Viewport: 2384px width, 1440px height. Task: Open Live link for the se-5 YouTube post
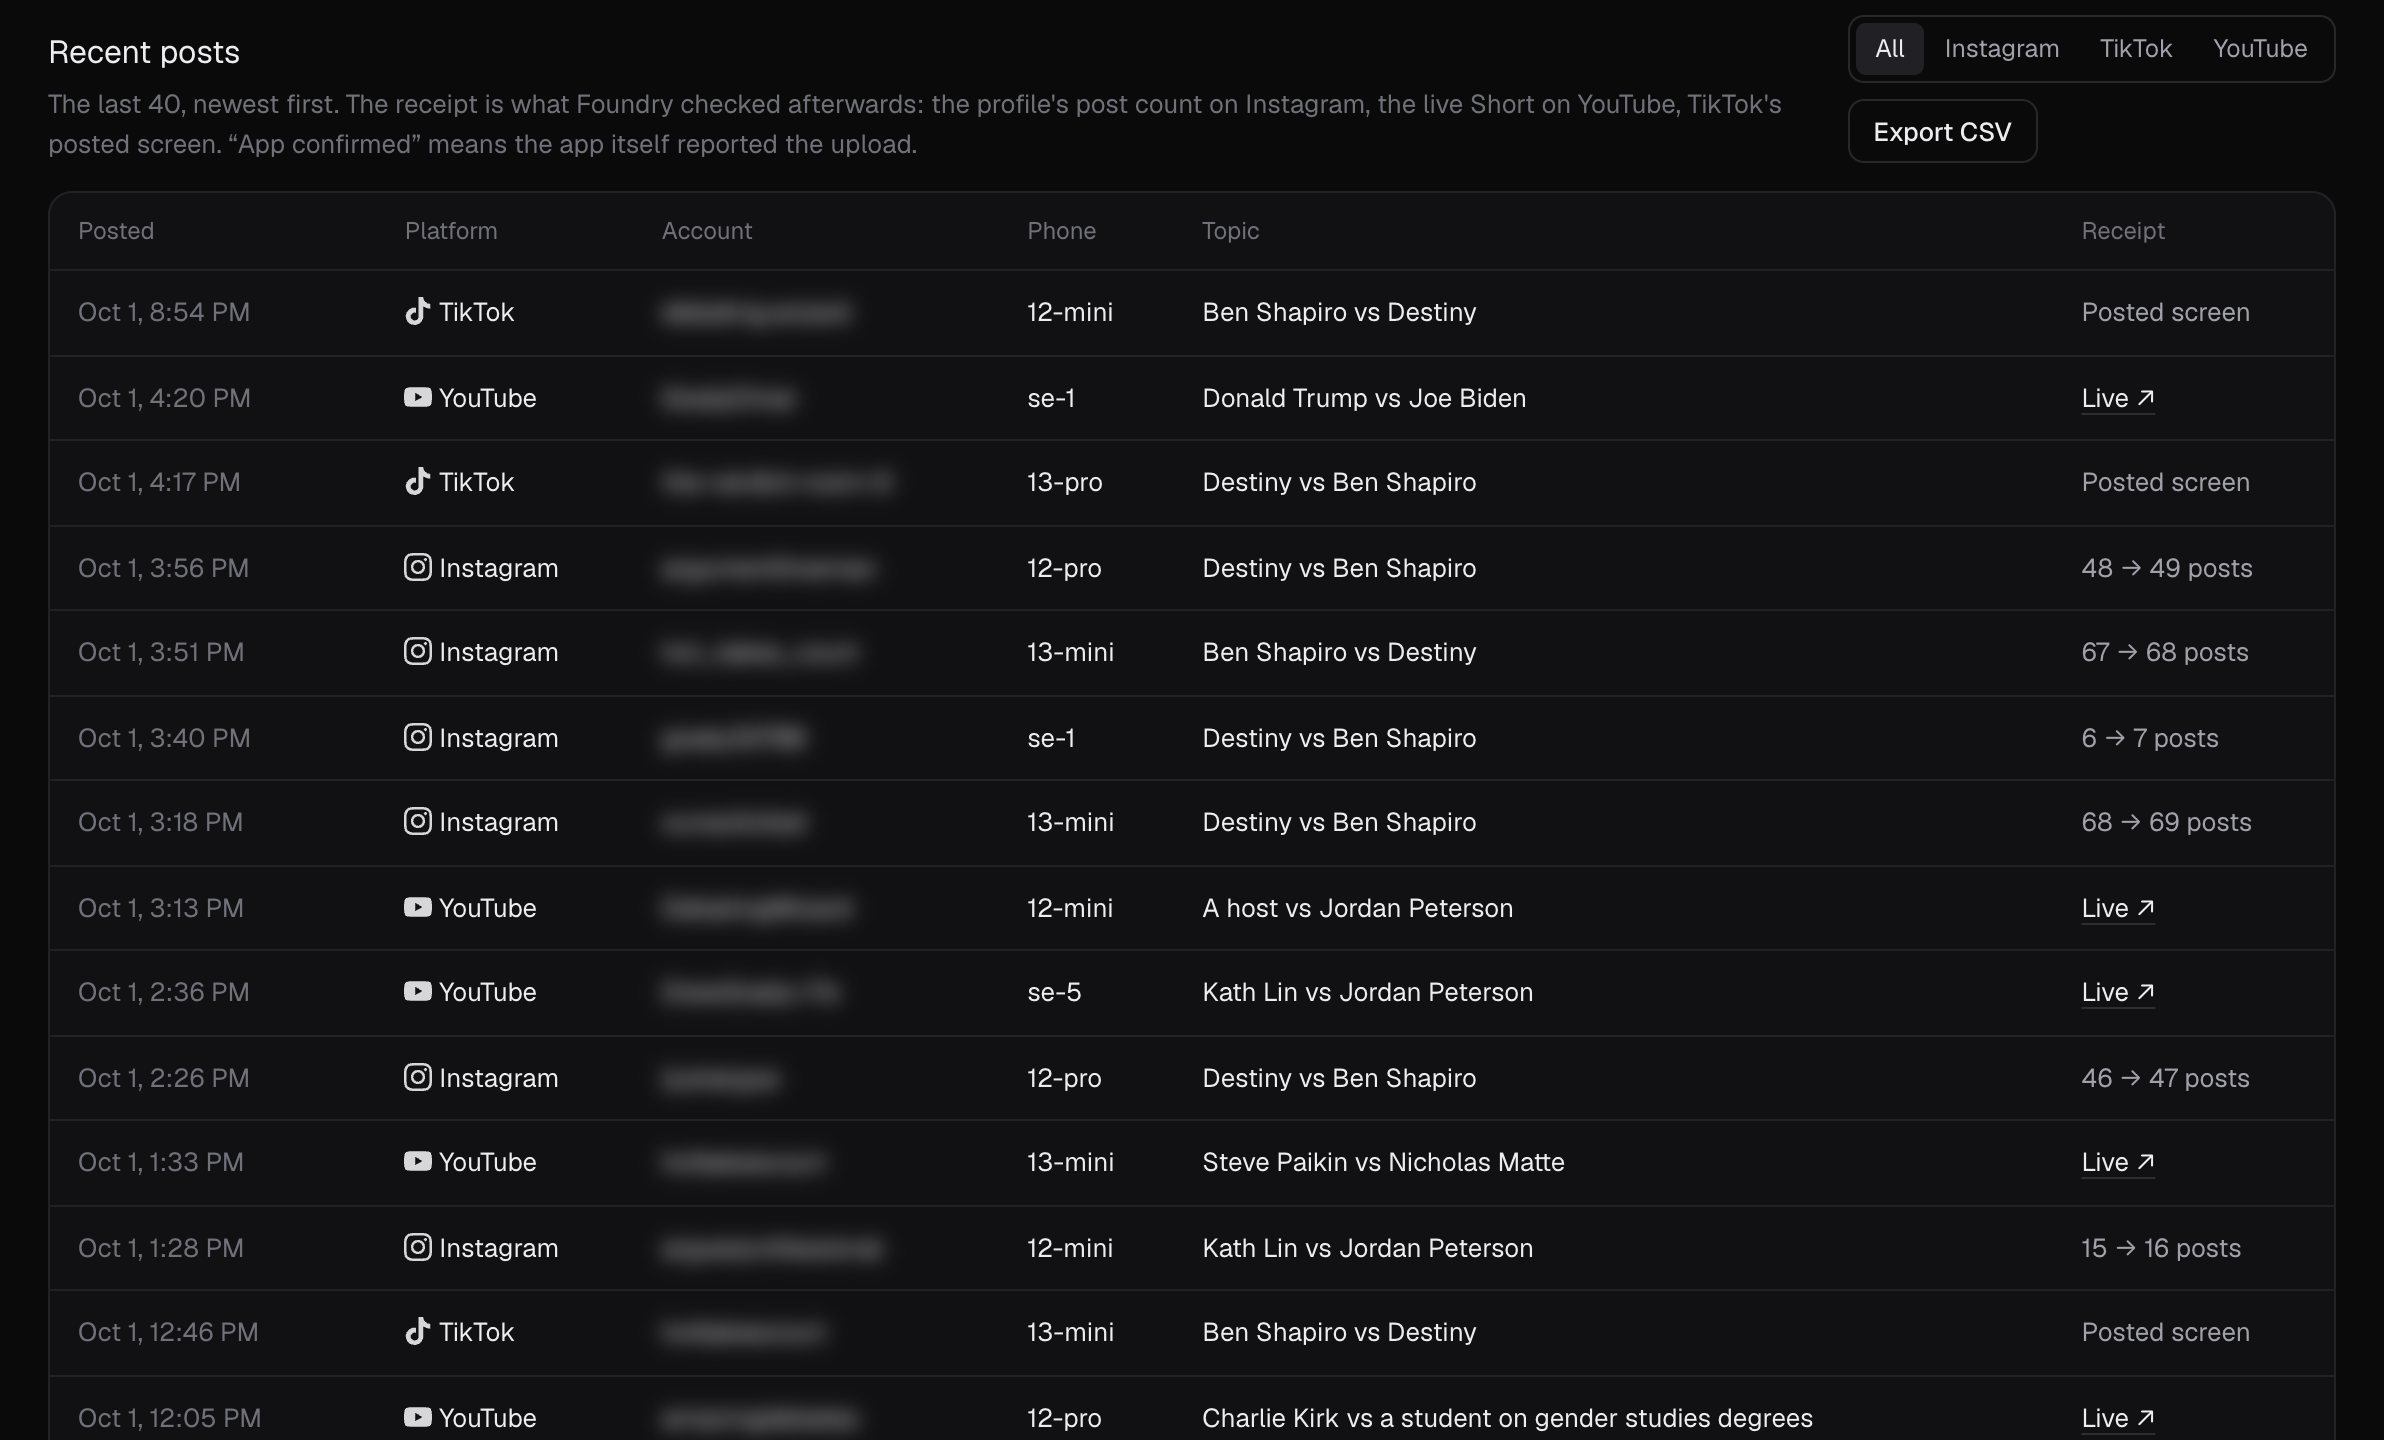(2117, 992)
